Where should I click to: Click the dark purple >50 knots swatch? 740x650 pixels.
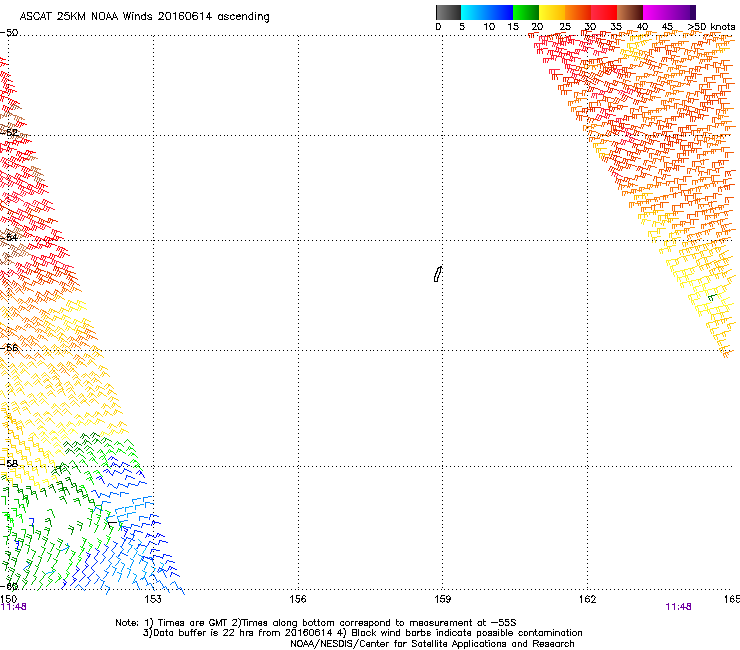click(692, 12)
